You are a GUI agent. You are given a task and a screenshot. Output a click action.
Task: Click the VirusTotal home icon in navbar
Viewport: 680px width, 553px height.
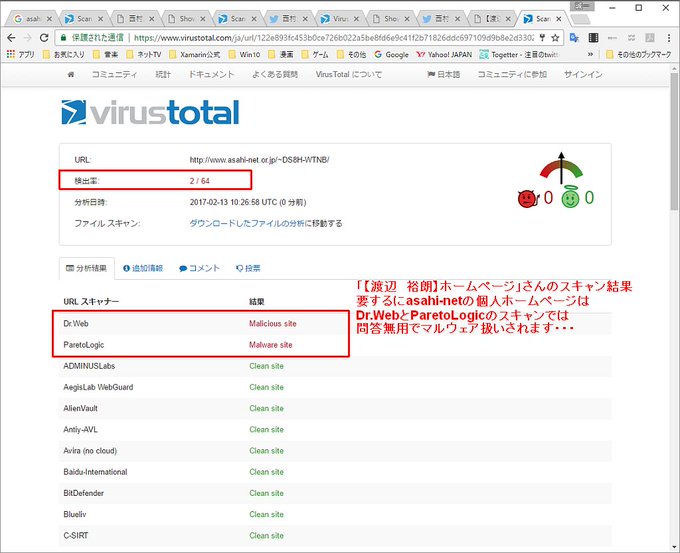click(x=71, y=75)
